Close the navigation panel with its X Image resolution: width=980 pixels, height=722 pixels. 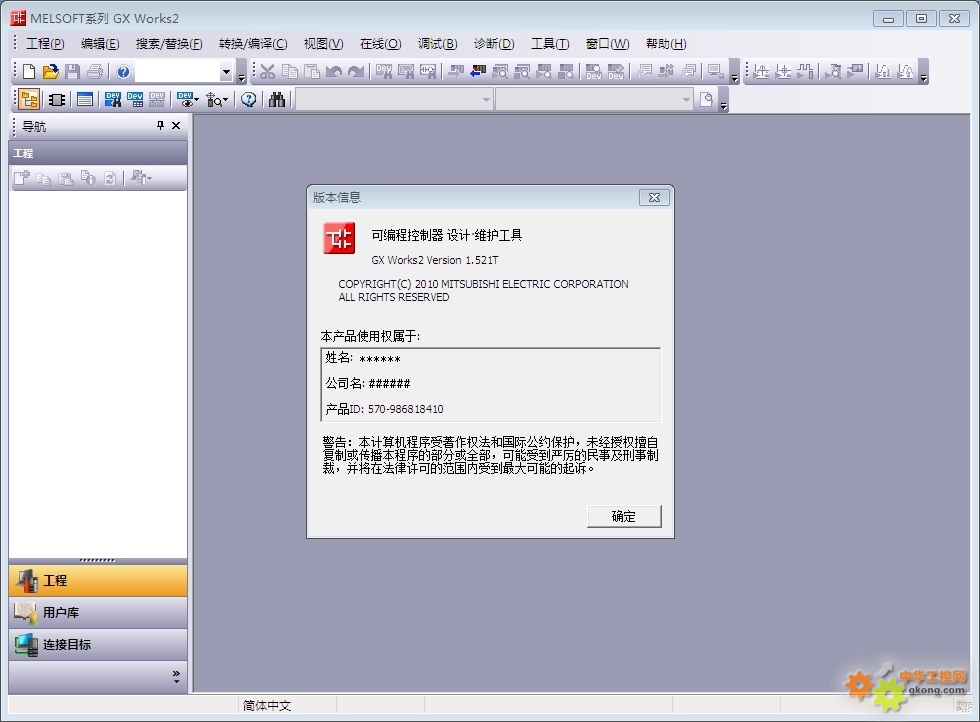[x=176, y=126]
